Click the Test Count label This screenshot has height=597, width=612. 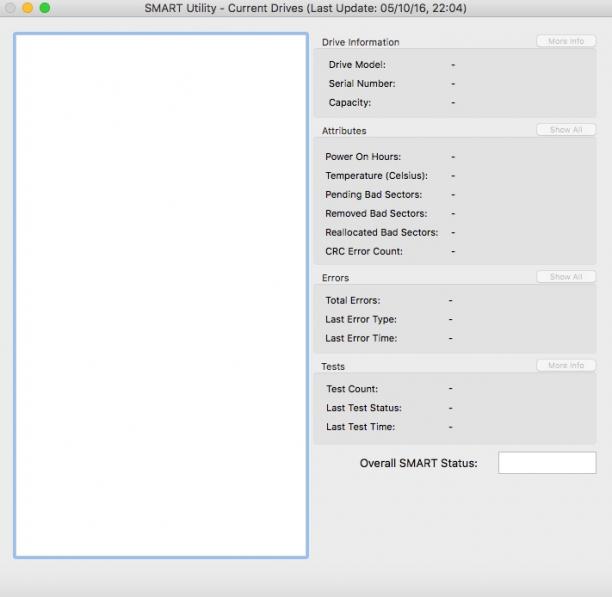(x=352, y=389)
